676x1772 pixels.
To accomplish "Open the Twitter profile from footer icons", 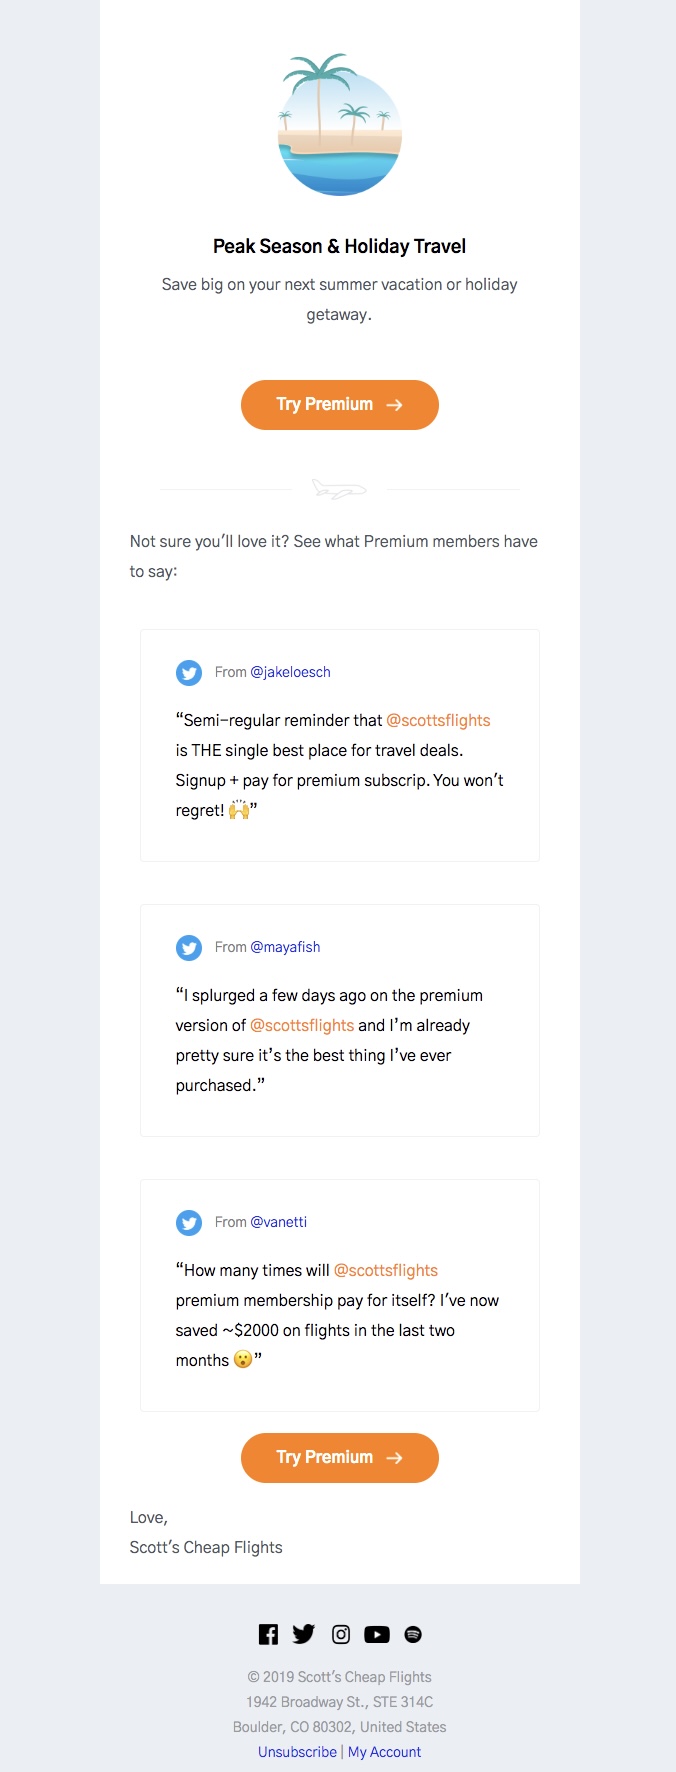I will [x=304, y=1634].
